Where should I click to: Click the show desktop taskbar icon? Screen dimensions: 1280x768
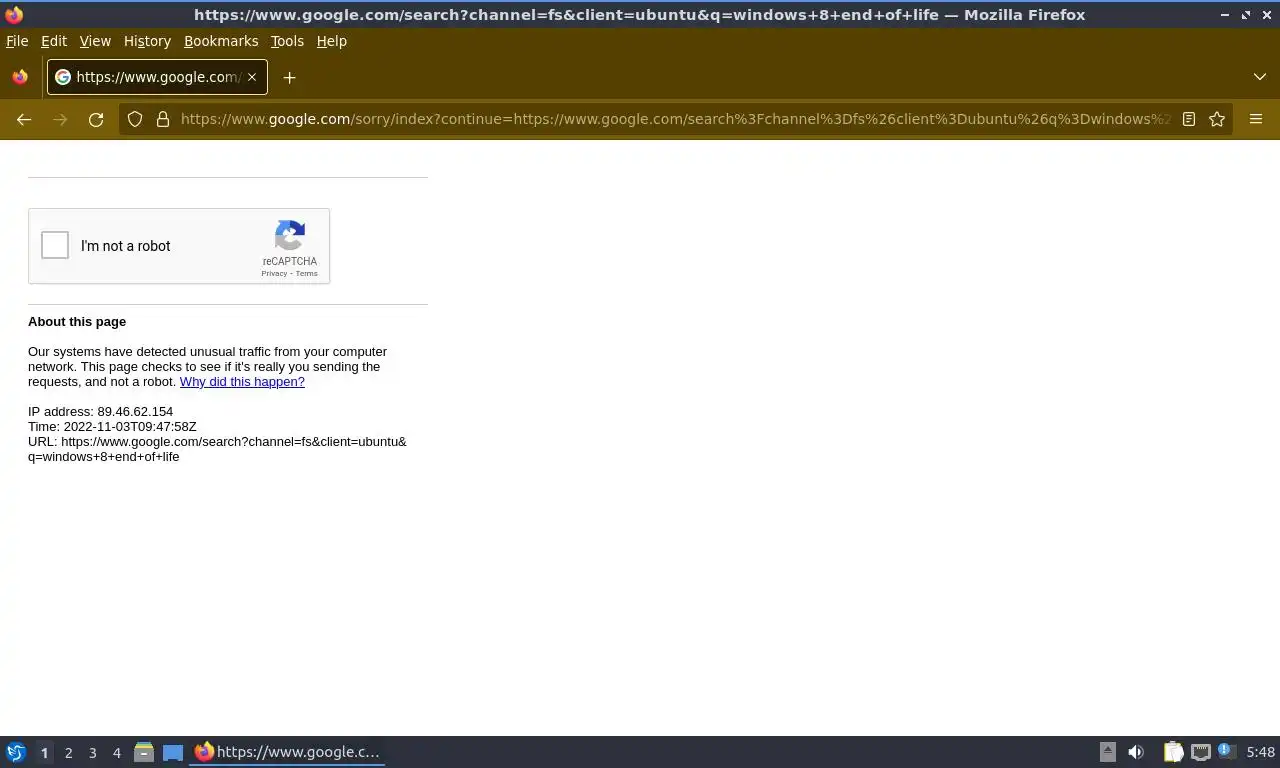coord(173,752)
